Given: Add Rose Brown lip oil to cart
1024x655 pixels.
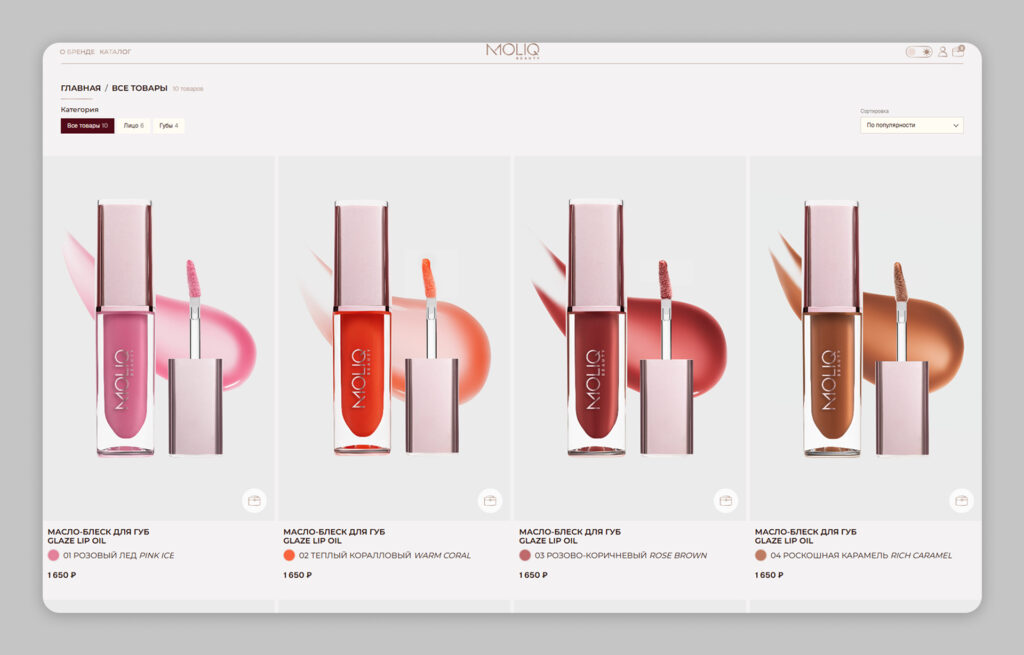Looking at the screenshot, I should [726, 501].
